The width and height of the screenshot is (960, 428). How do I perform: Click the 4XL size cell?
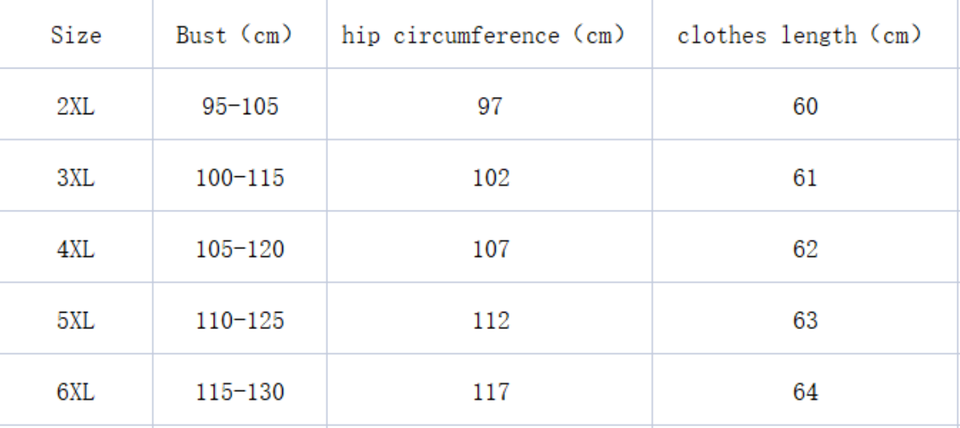[76, 249]
